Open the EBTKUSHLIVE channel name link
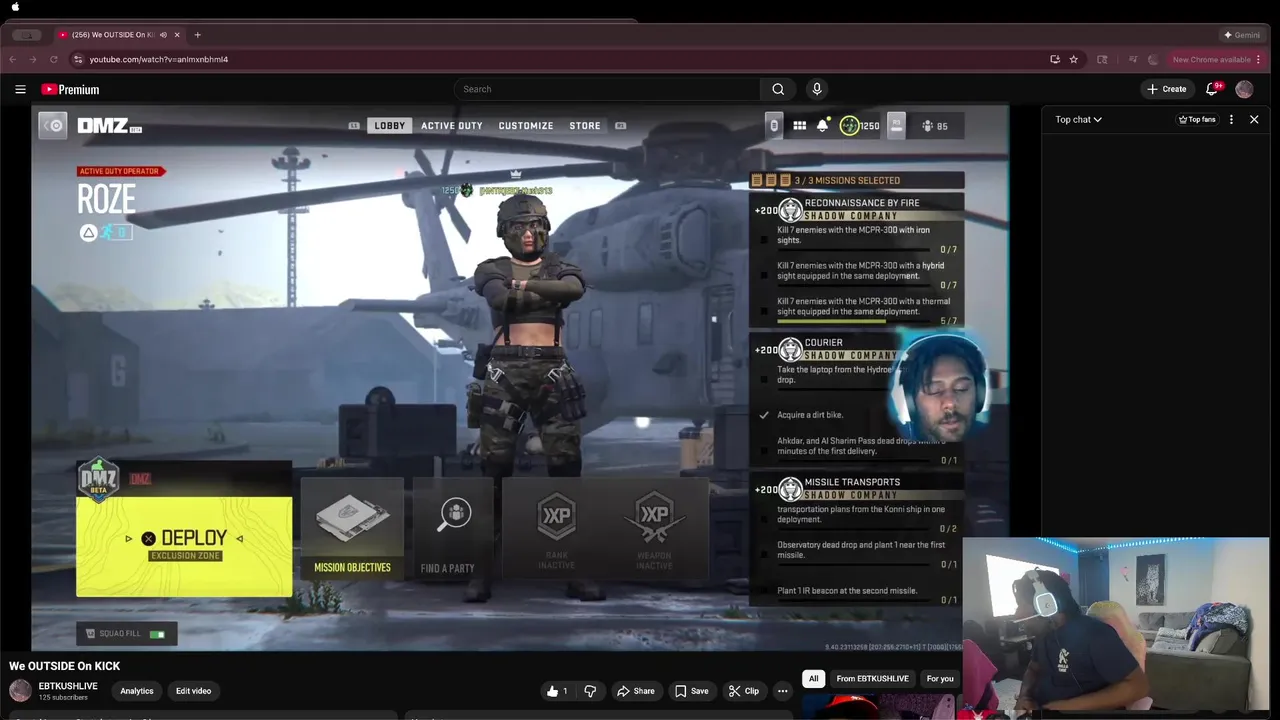This screenshot has height=720, width=1280. click(x=68, y=686)
